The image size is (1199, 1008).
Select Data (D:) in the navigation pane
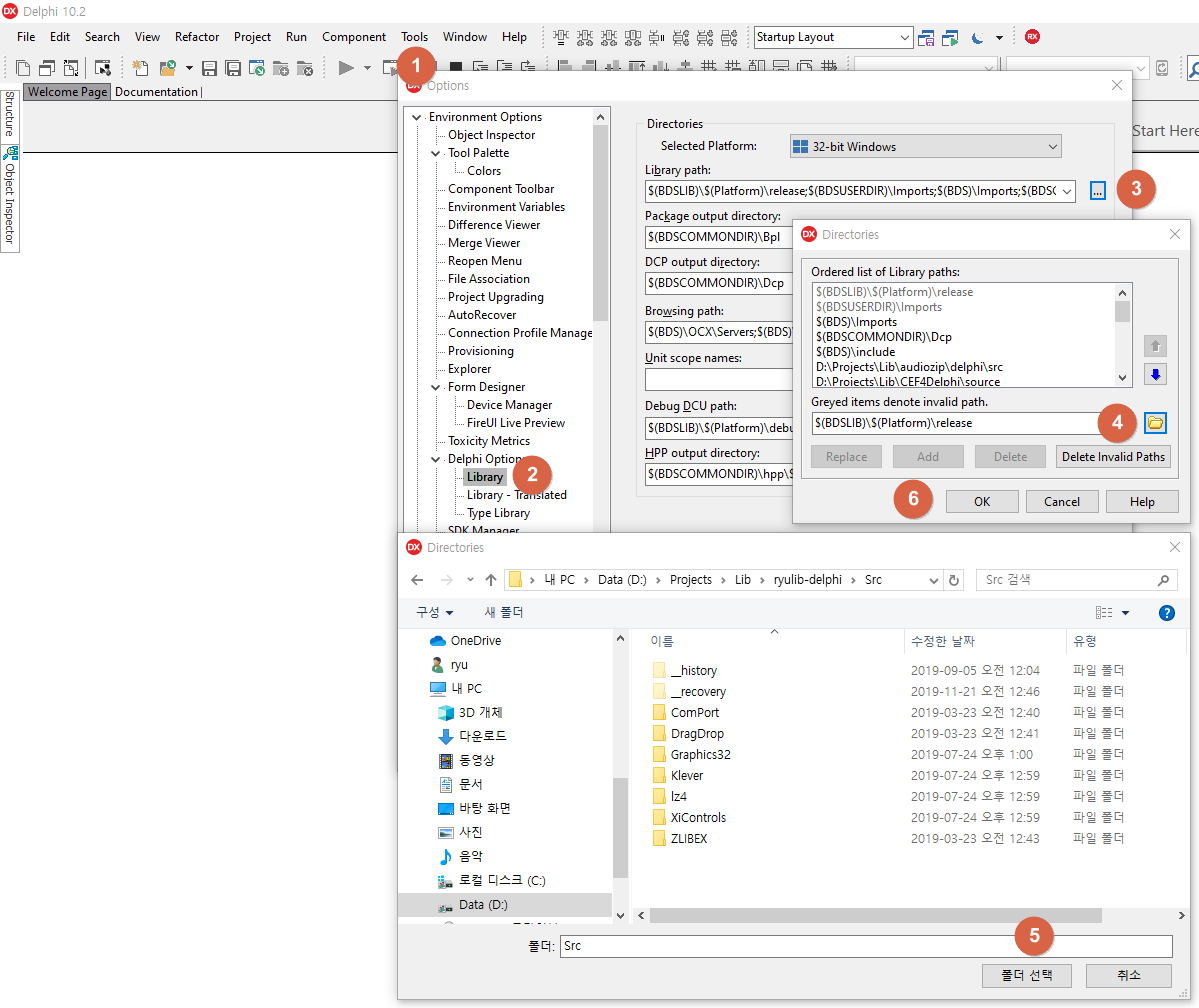483,905
